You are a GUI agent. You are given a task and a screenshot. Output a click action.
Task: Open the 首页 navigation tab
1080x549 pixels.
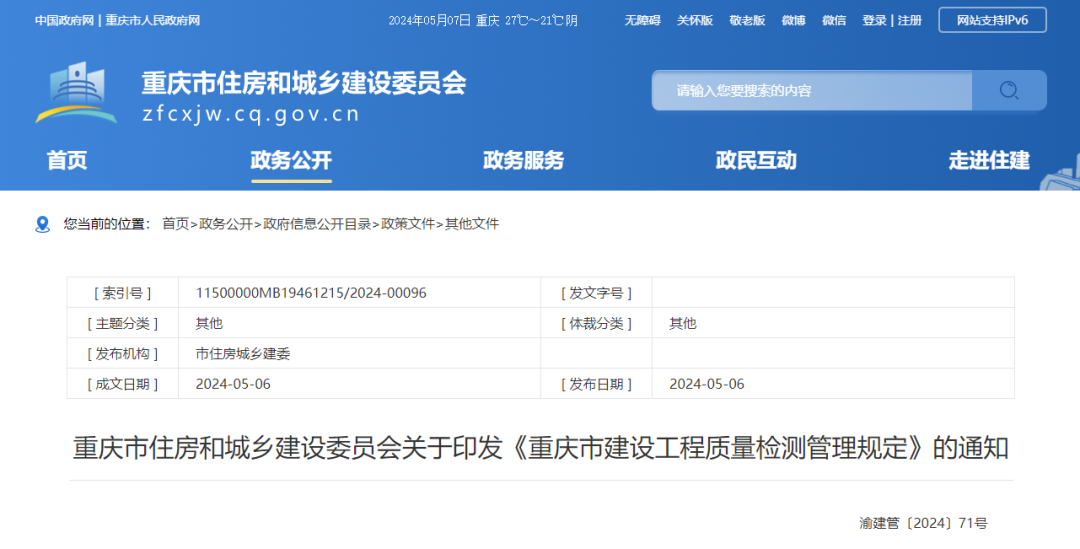click(67, 160)
